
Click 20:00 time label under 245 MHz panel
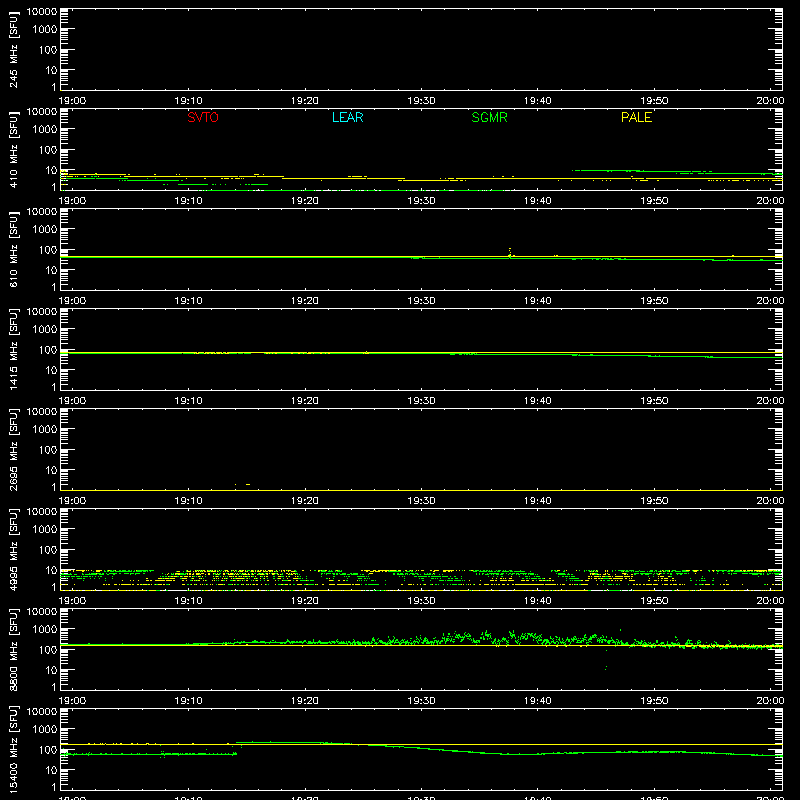(770, 101)
